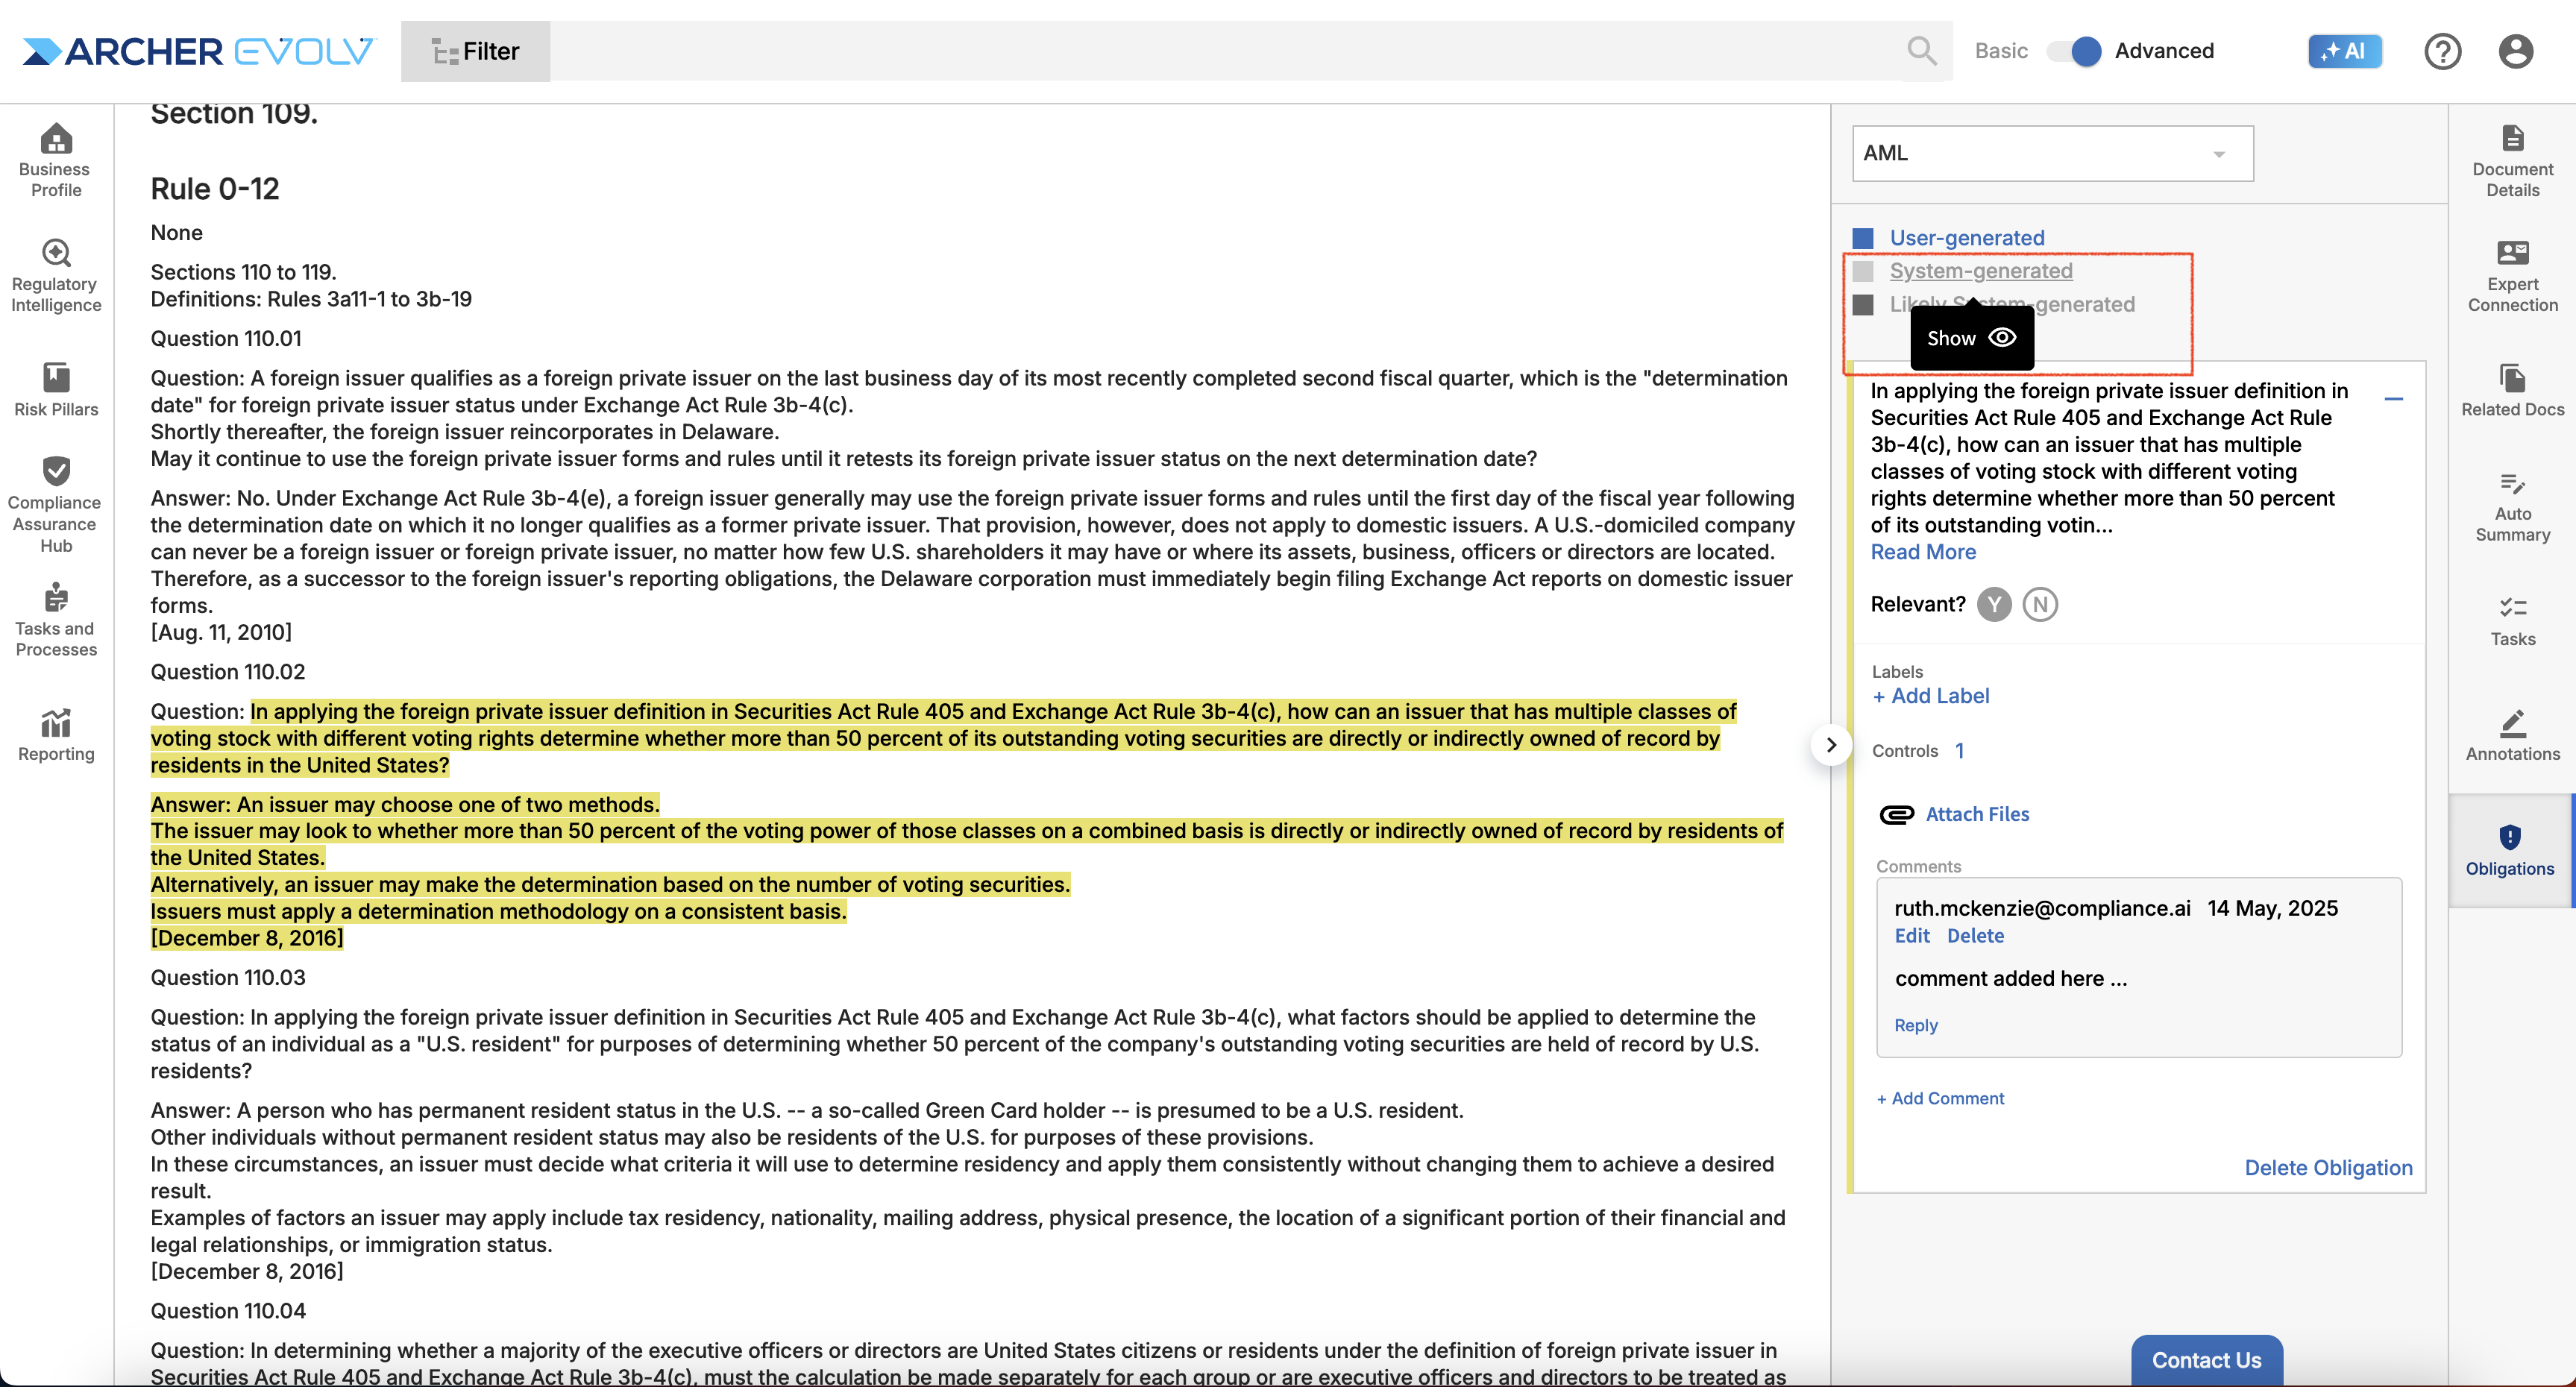Image resolution: width=2576 pixels, height=1387 pixels.
Task: Click the System-generated label text
Action: [x=1980, y=271]
